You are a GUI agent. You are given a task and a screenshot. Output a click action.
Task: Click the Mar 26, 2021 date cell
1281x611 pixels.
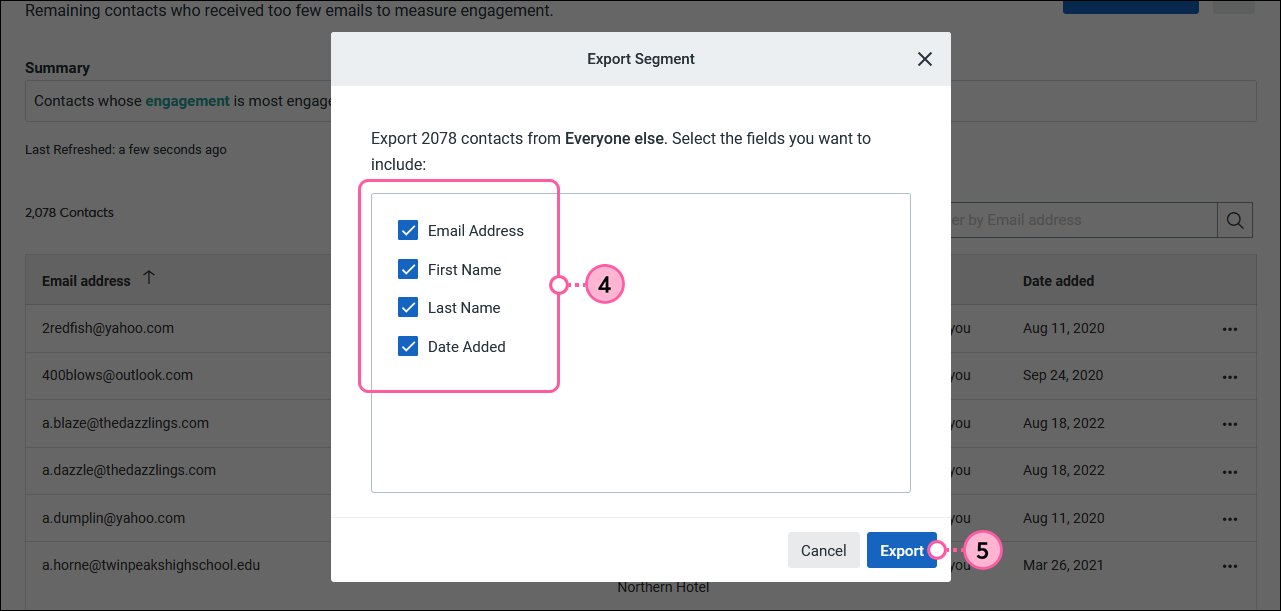[1063, 565]
